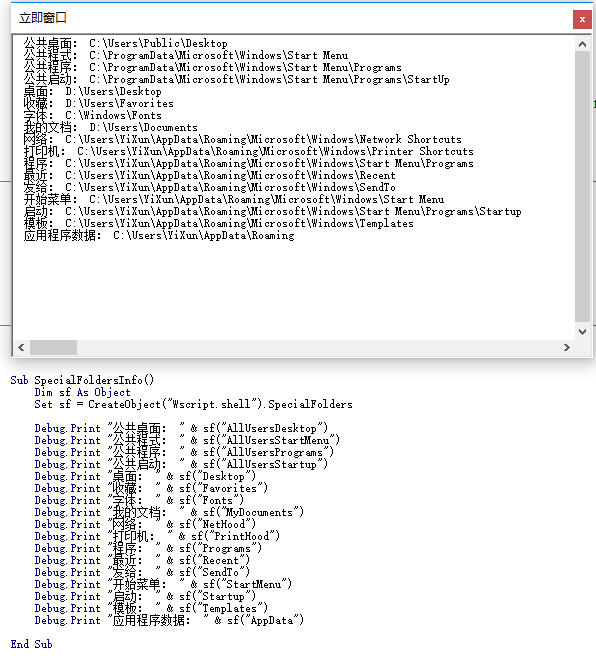This screenshot has width=596, height=667.
Task: Click the 立即窗口 title bar text
Action: pyautogui.click(x=43, y=18)
